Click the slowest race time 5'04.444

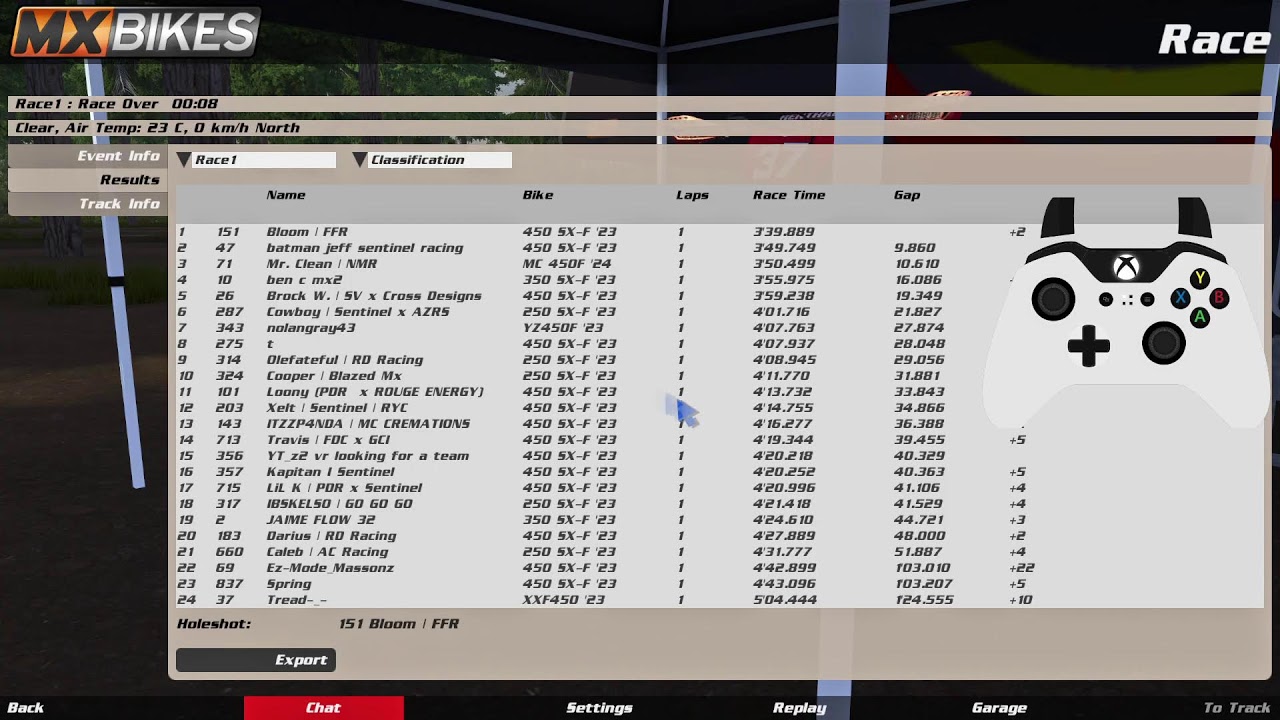coord(785,600)
